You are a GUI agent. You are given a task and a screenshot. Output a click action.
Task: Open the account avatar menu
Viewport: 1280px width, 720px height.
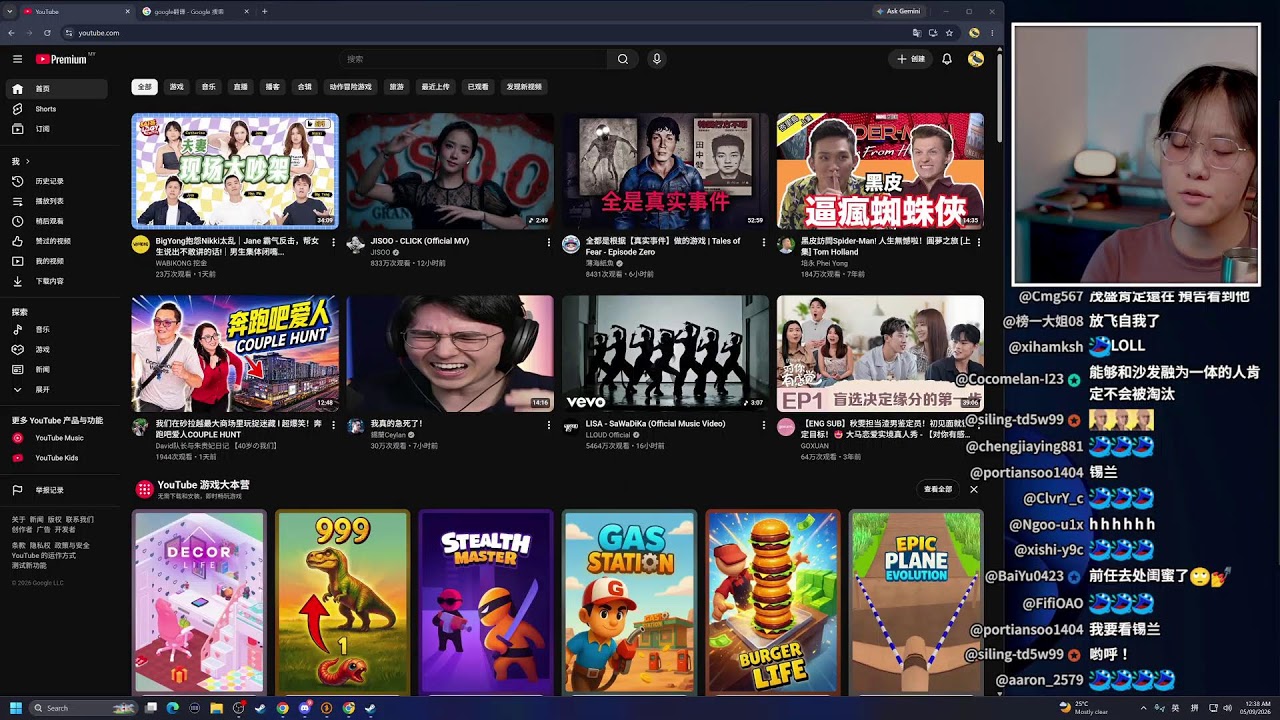pos(976,59)
